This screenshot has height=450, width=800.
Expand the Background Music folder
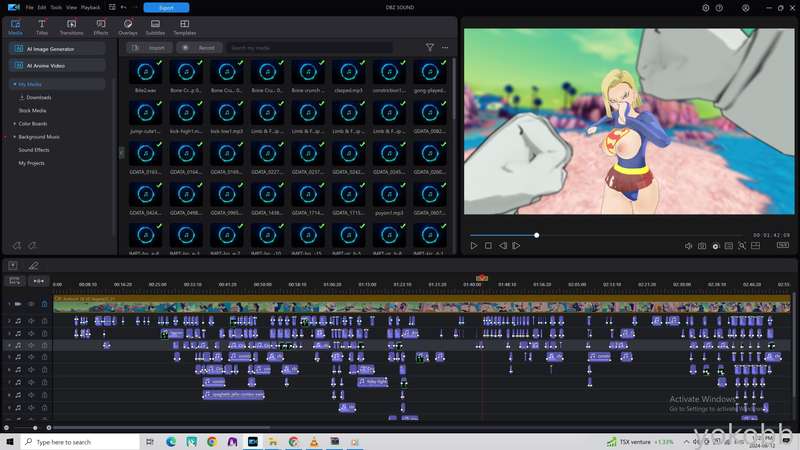(15, 136)
